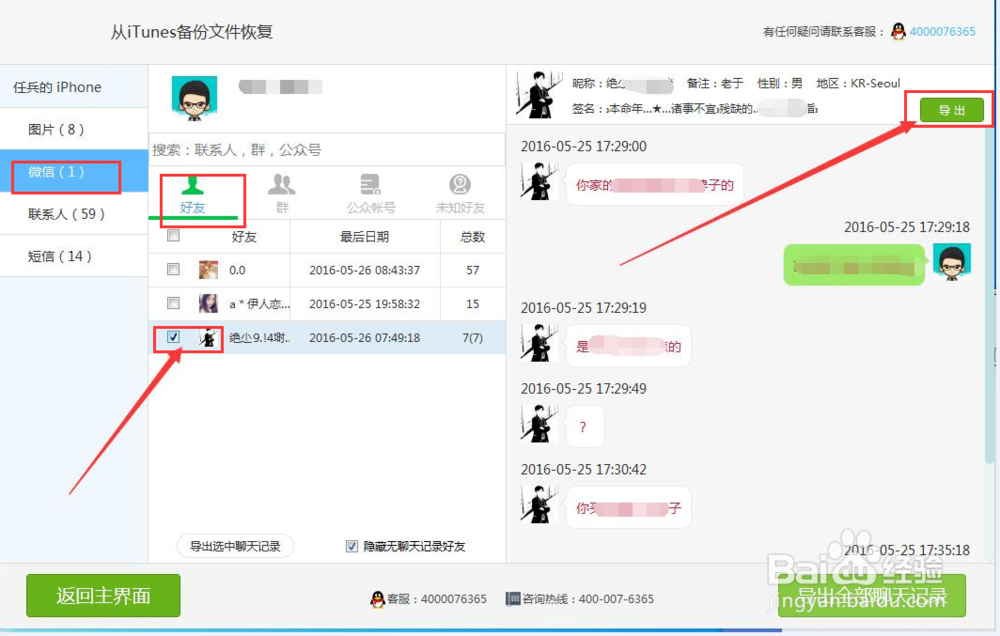Click my avatar beside green message bubble
Image resolution: width=1000 pixels, height=636 pixels.
952,262
